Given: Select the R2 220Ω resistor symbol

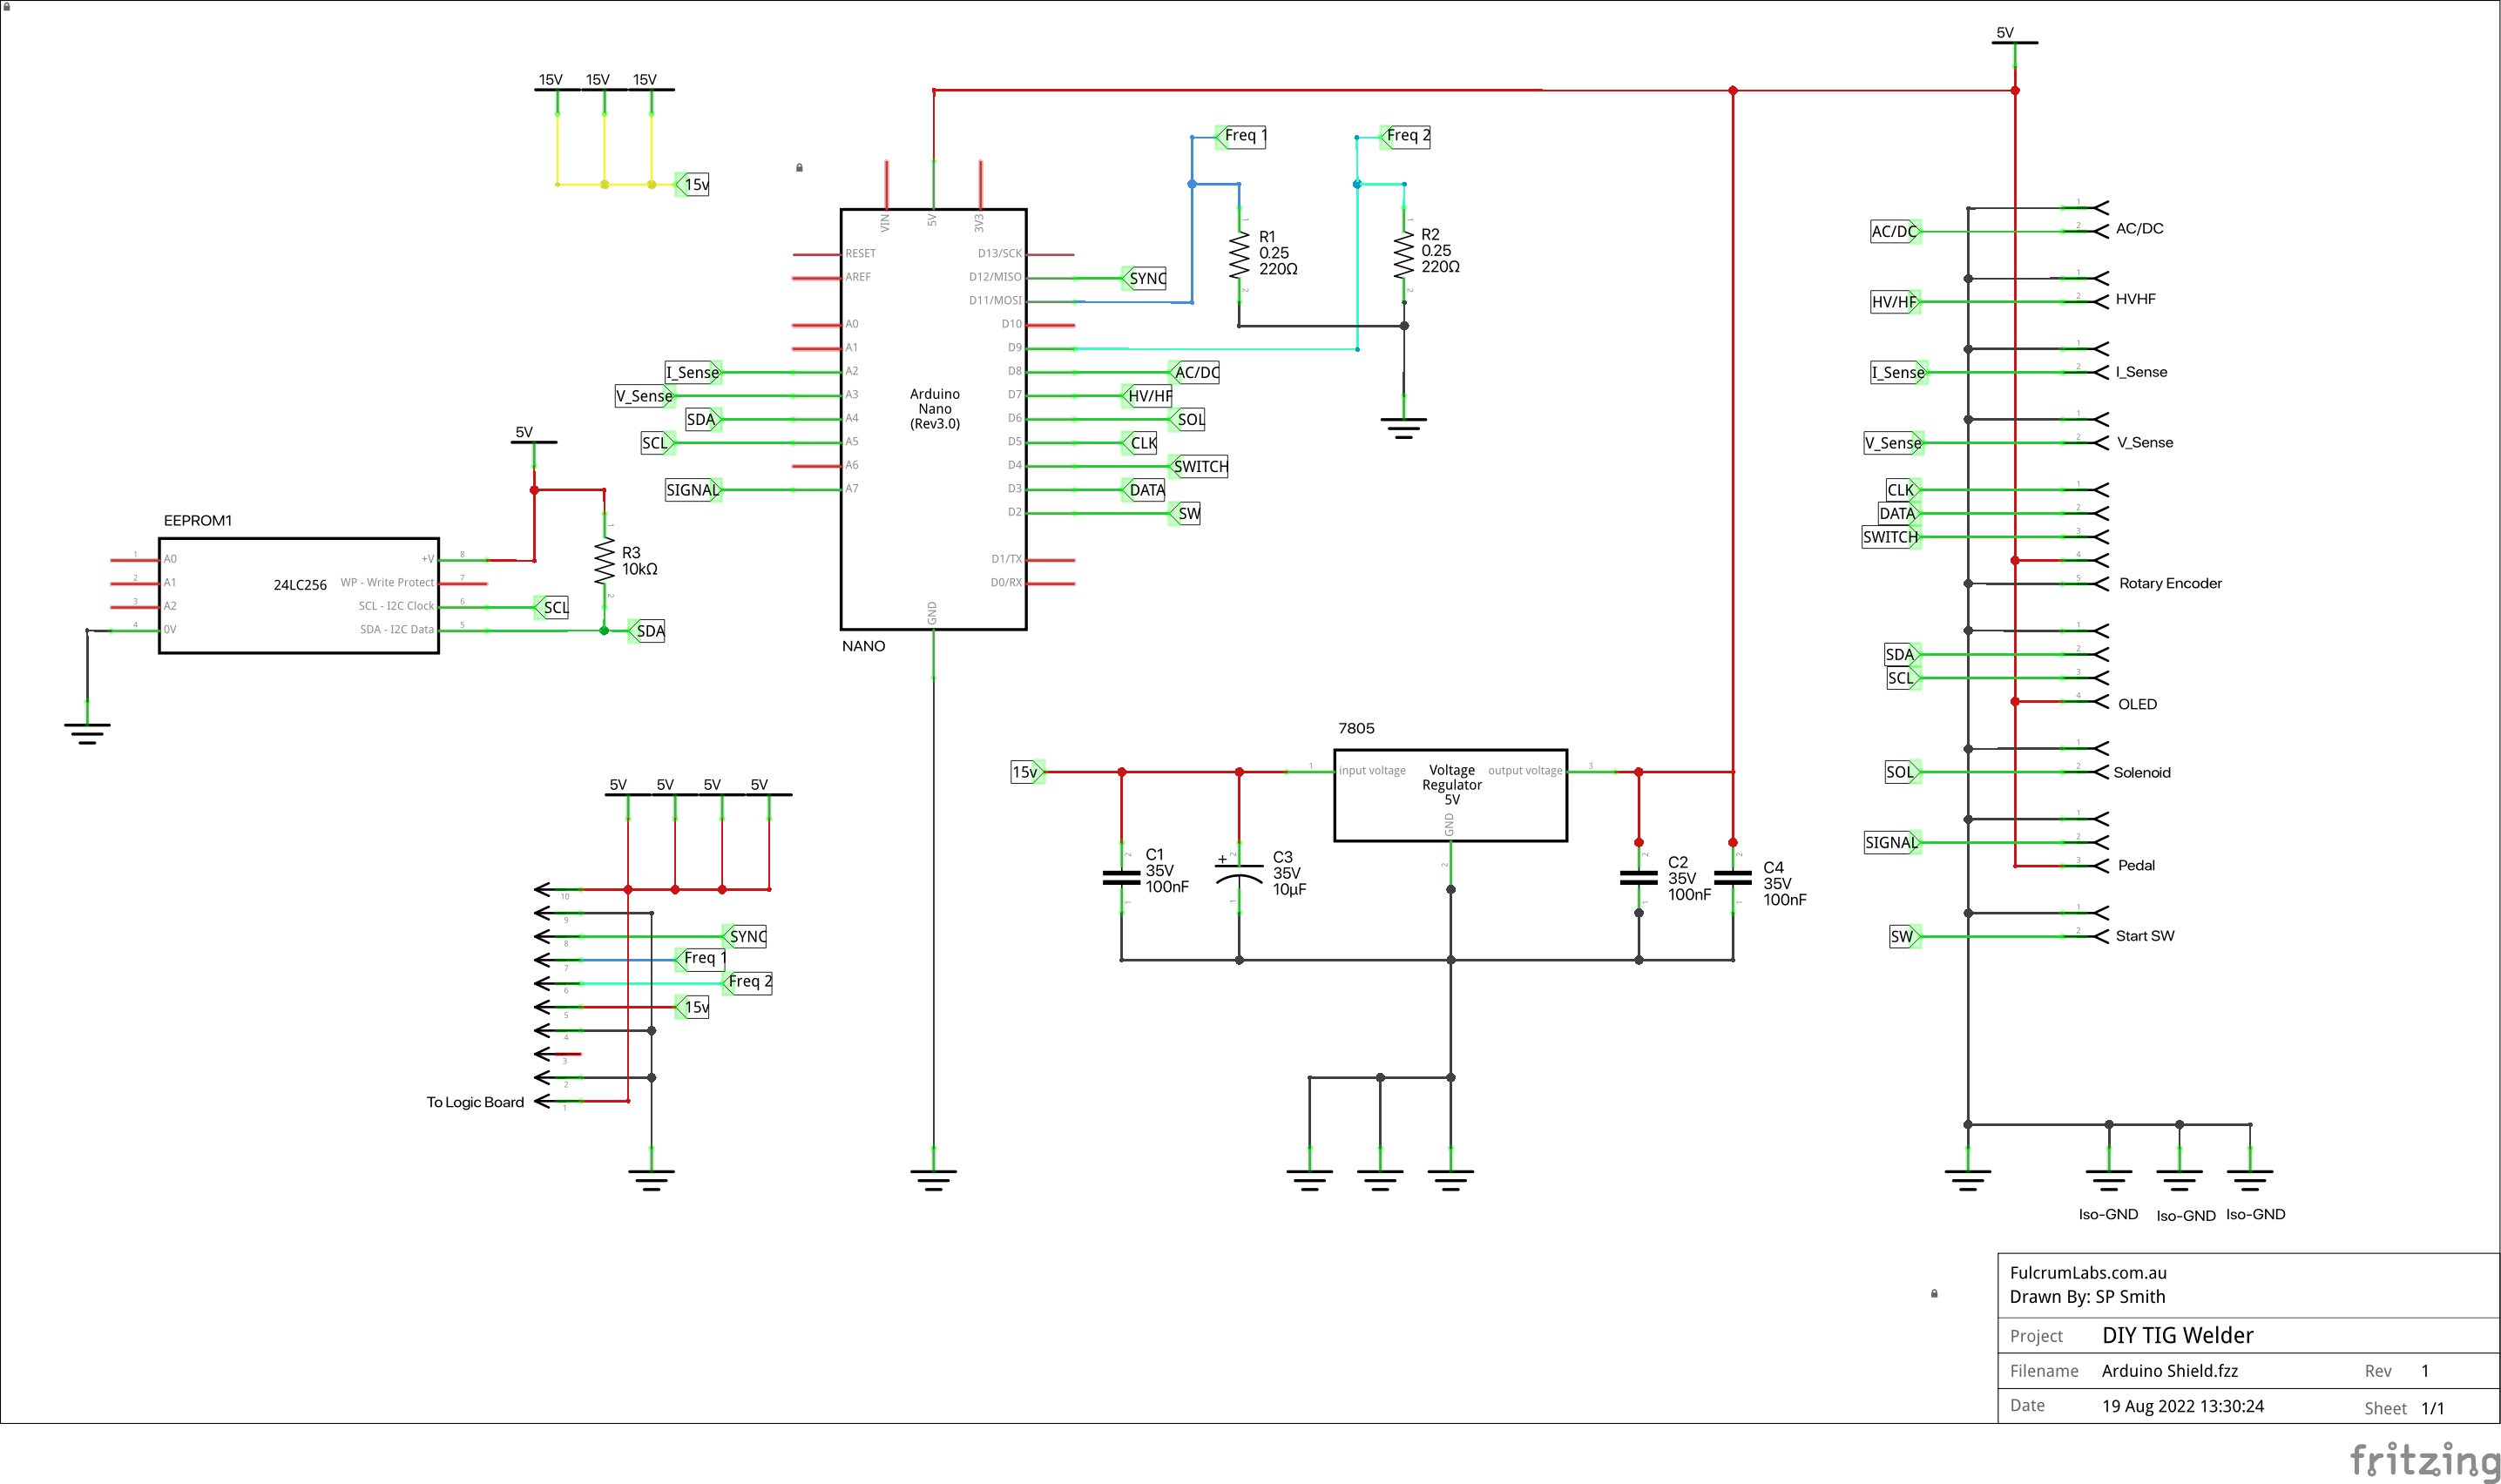Looking at the screenshot, I should [1404, 255].
